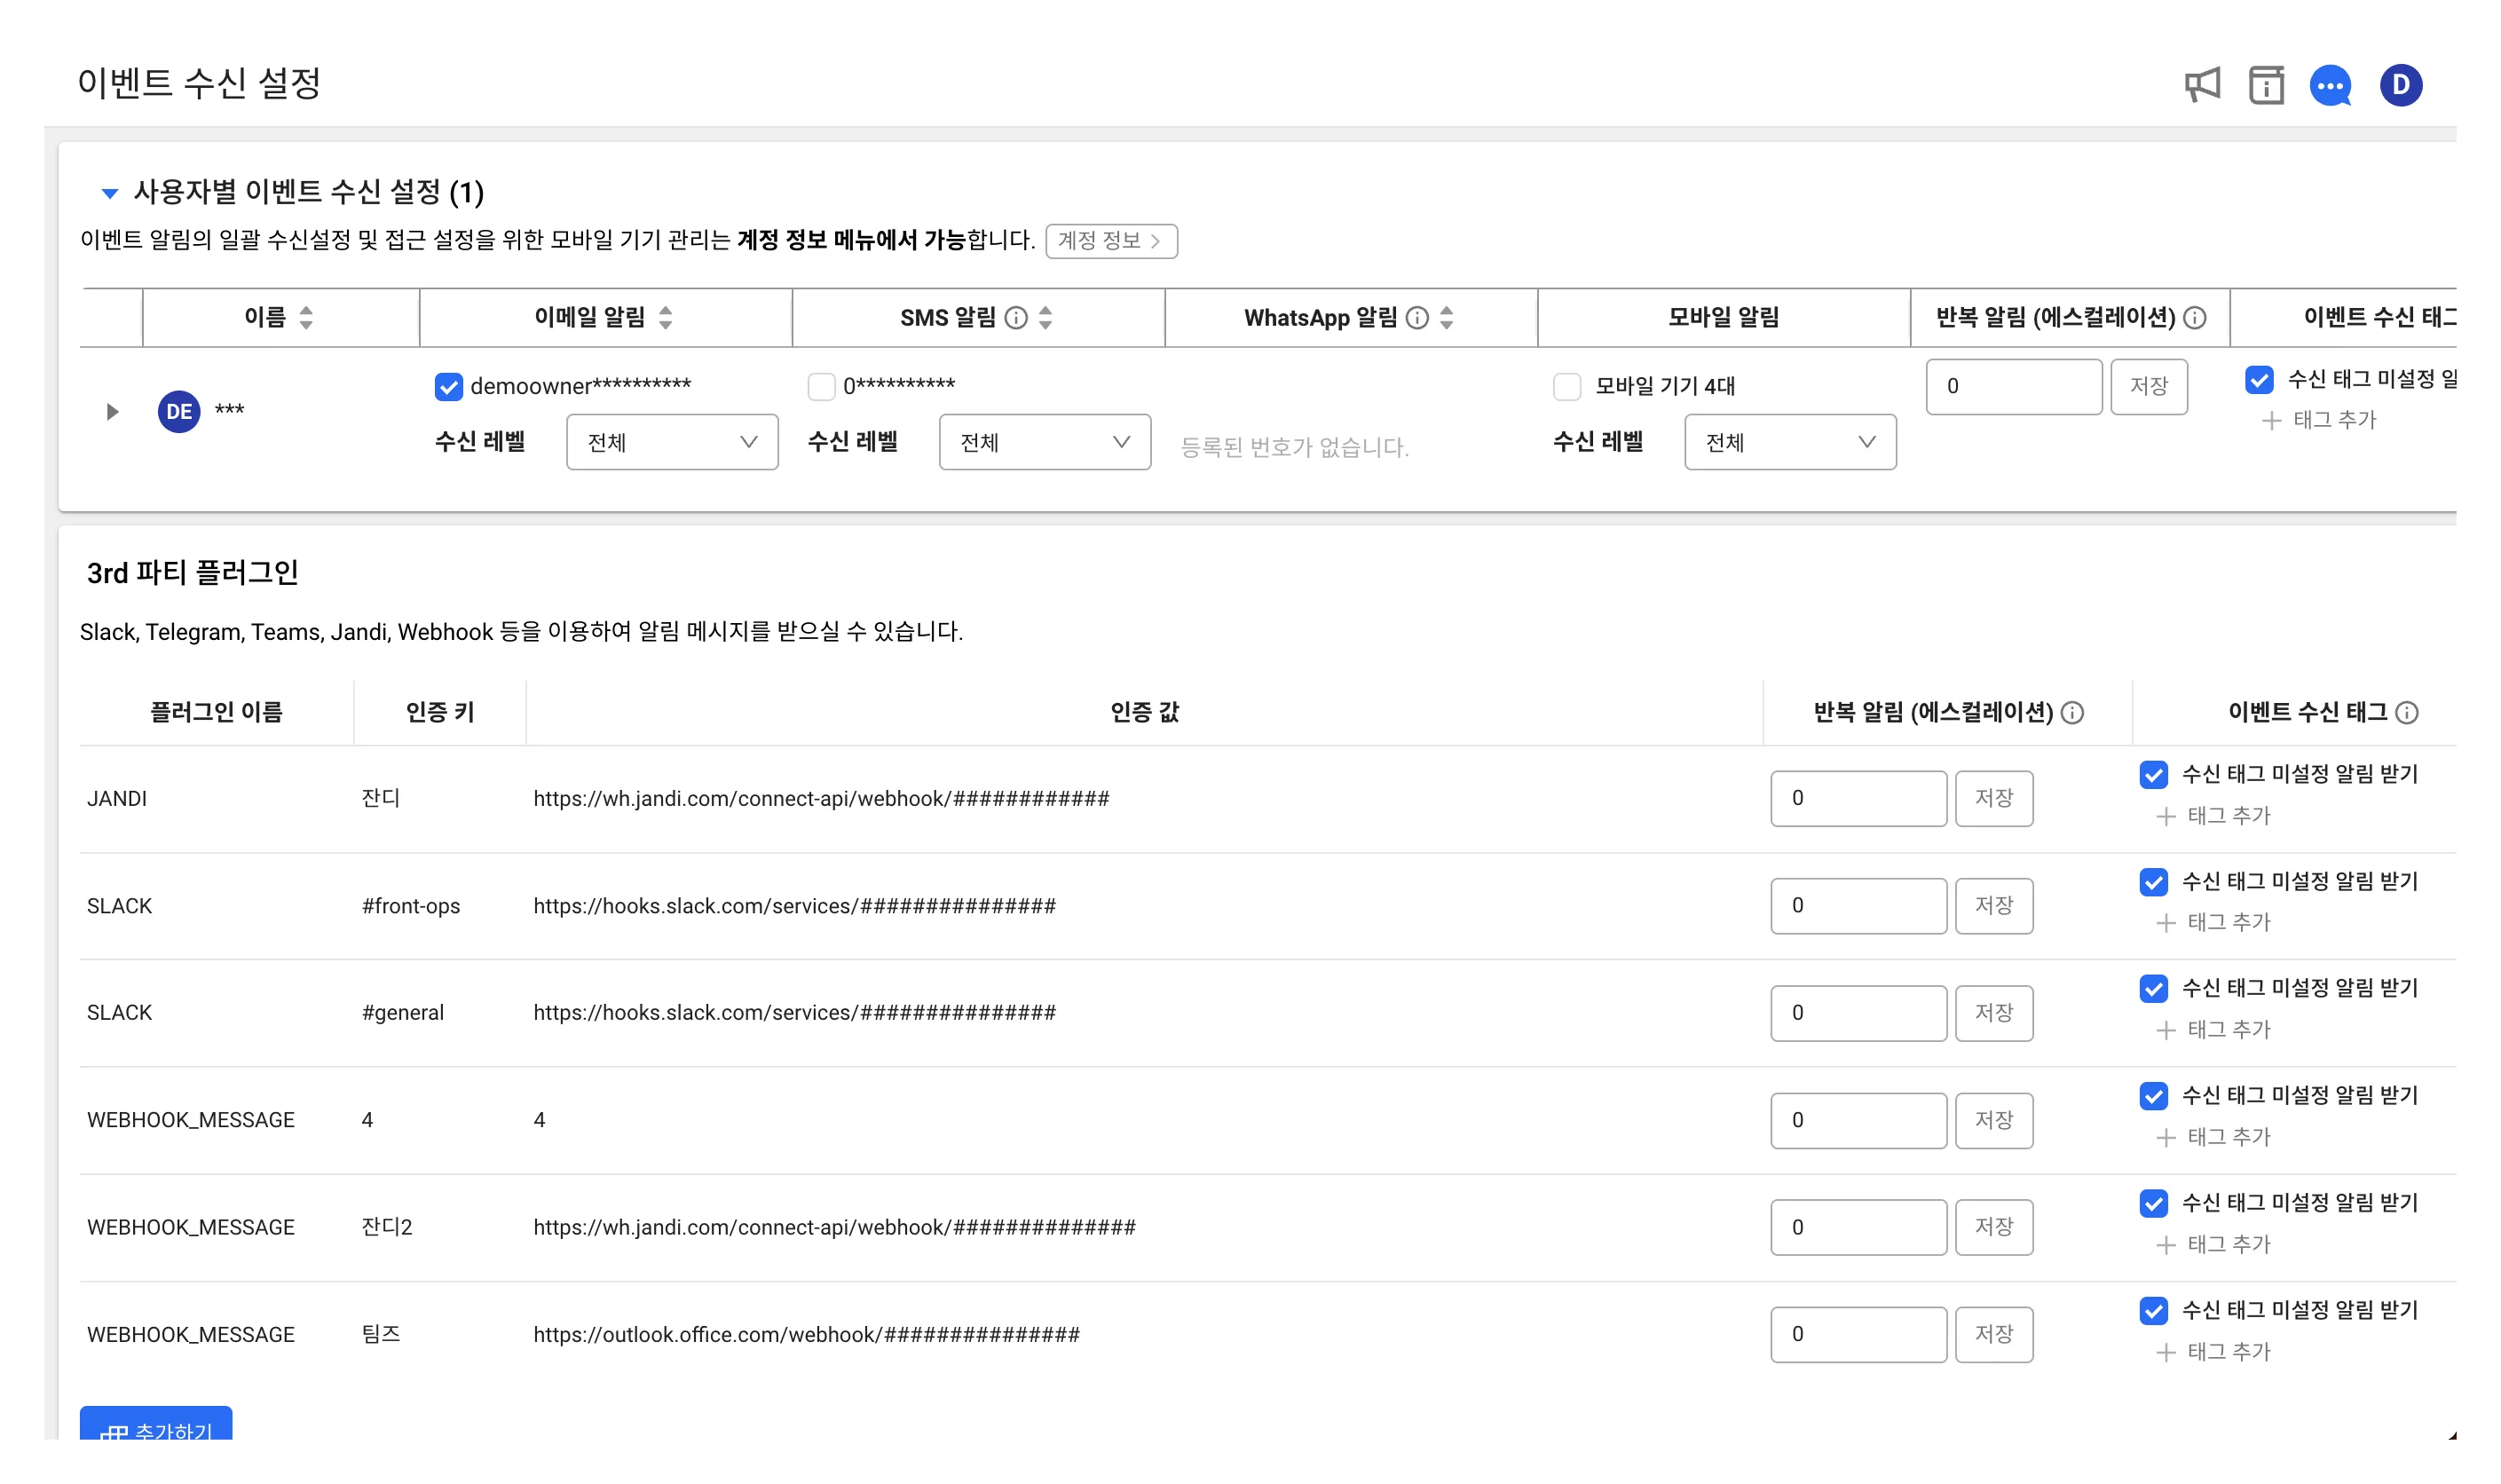Uncheck the demoowner email alert checkbox
Image resolution: width=2501 pixels, height=1484 pixels.
[449, 386]
